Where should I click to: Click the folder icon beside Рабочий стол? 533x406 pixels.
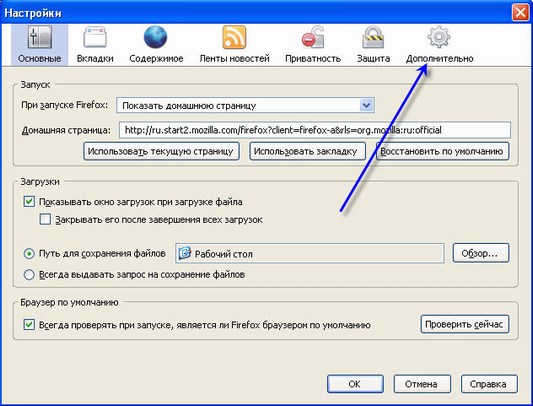(x=185, y=253)
